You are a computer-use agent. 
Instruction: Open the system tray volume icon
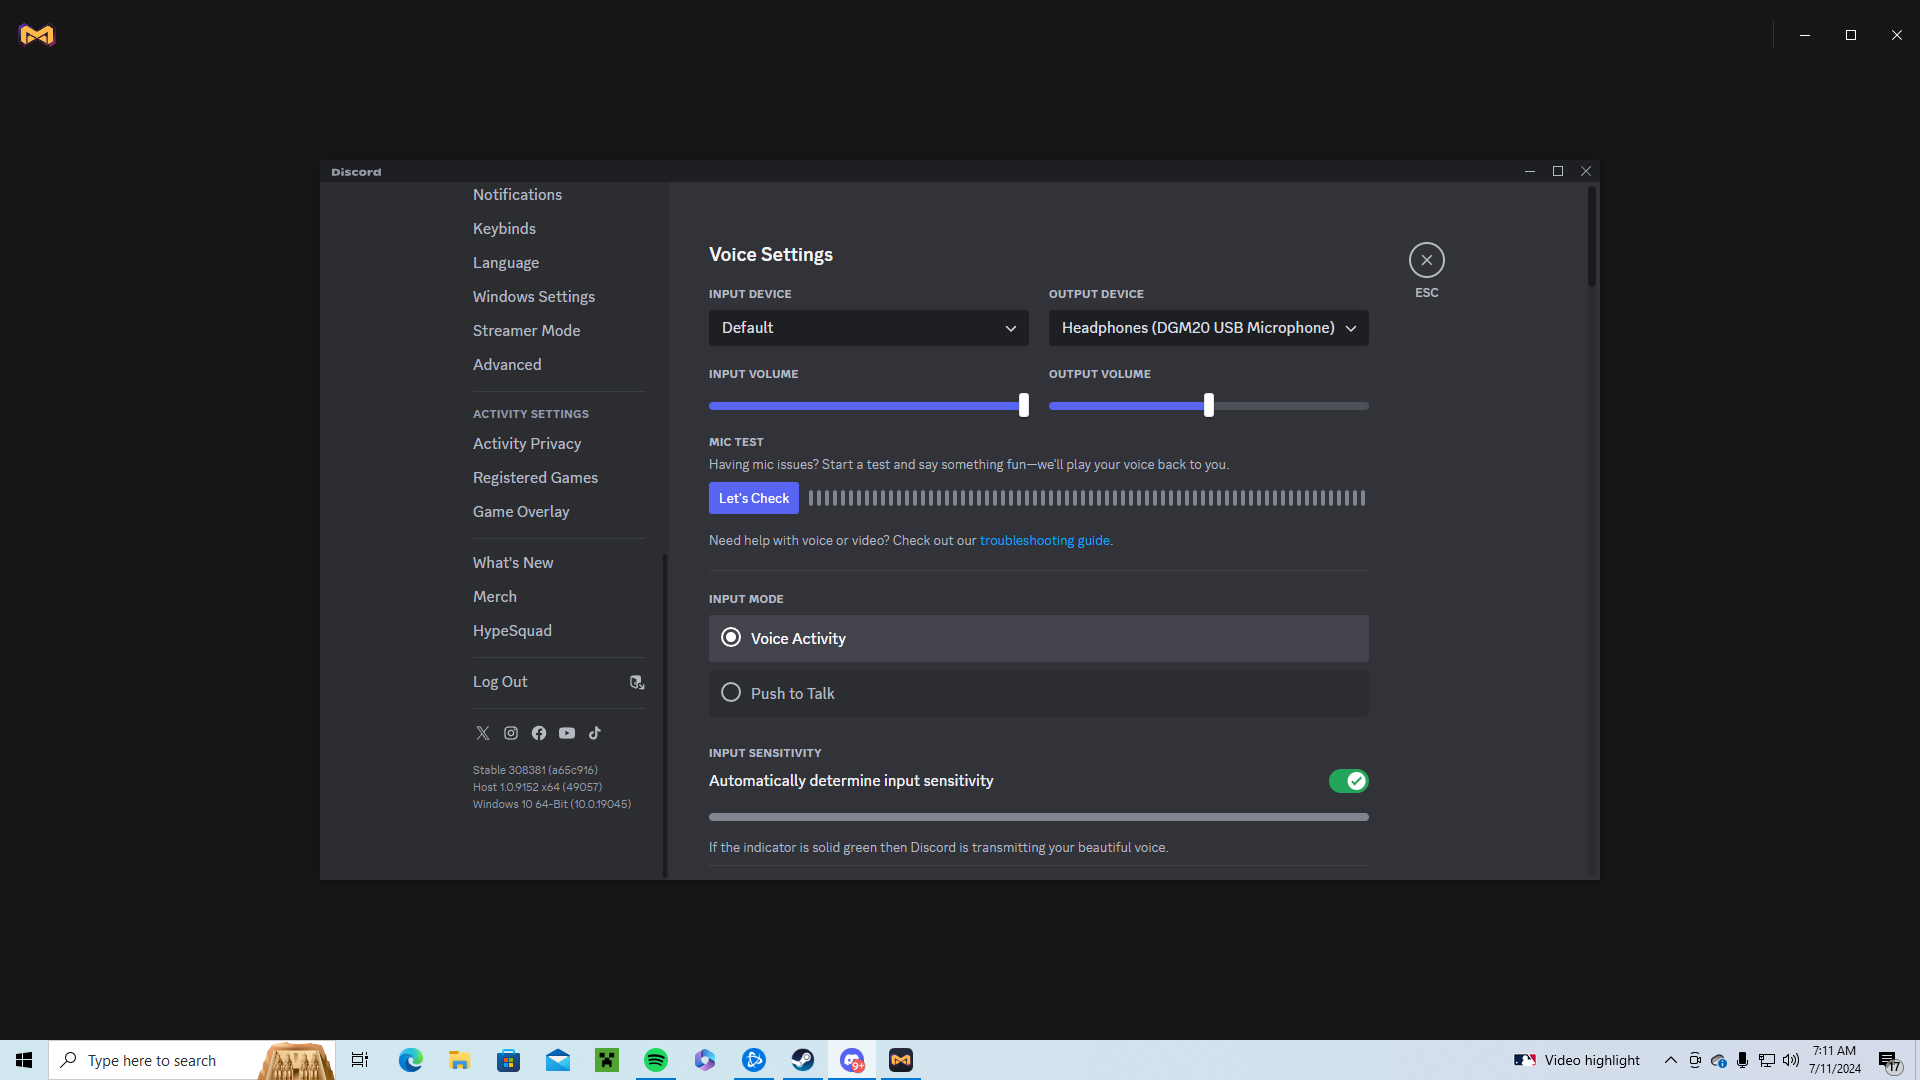1791,1060
